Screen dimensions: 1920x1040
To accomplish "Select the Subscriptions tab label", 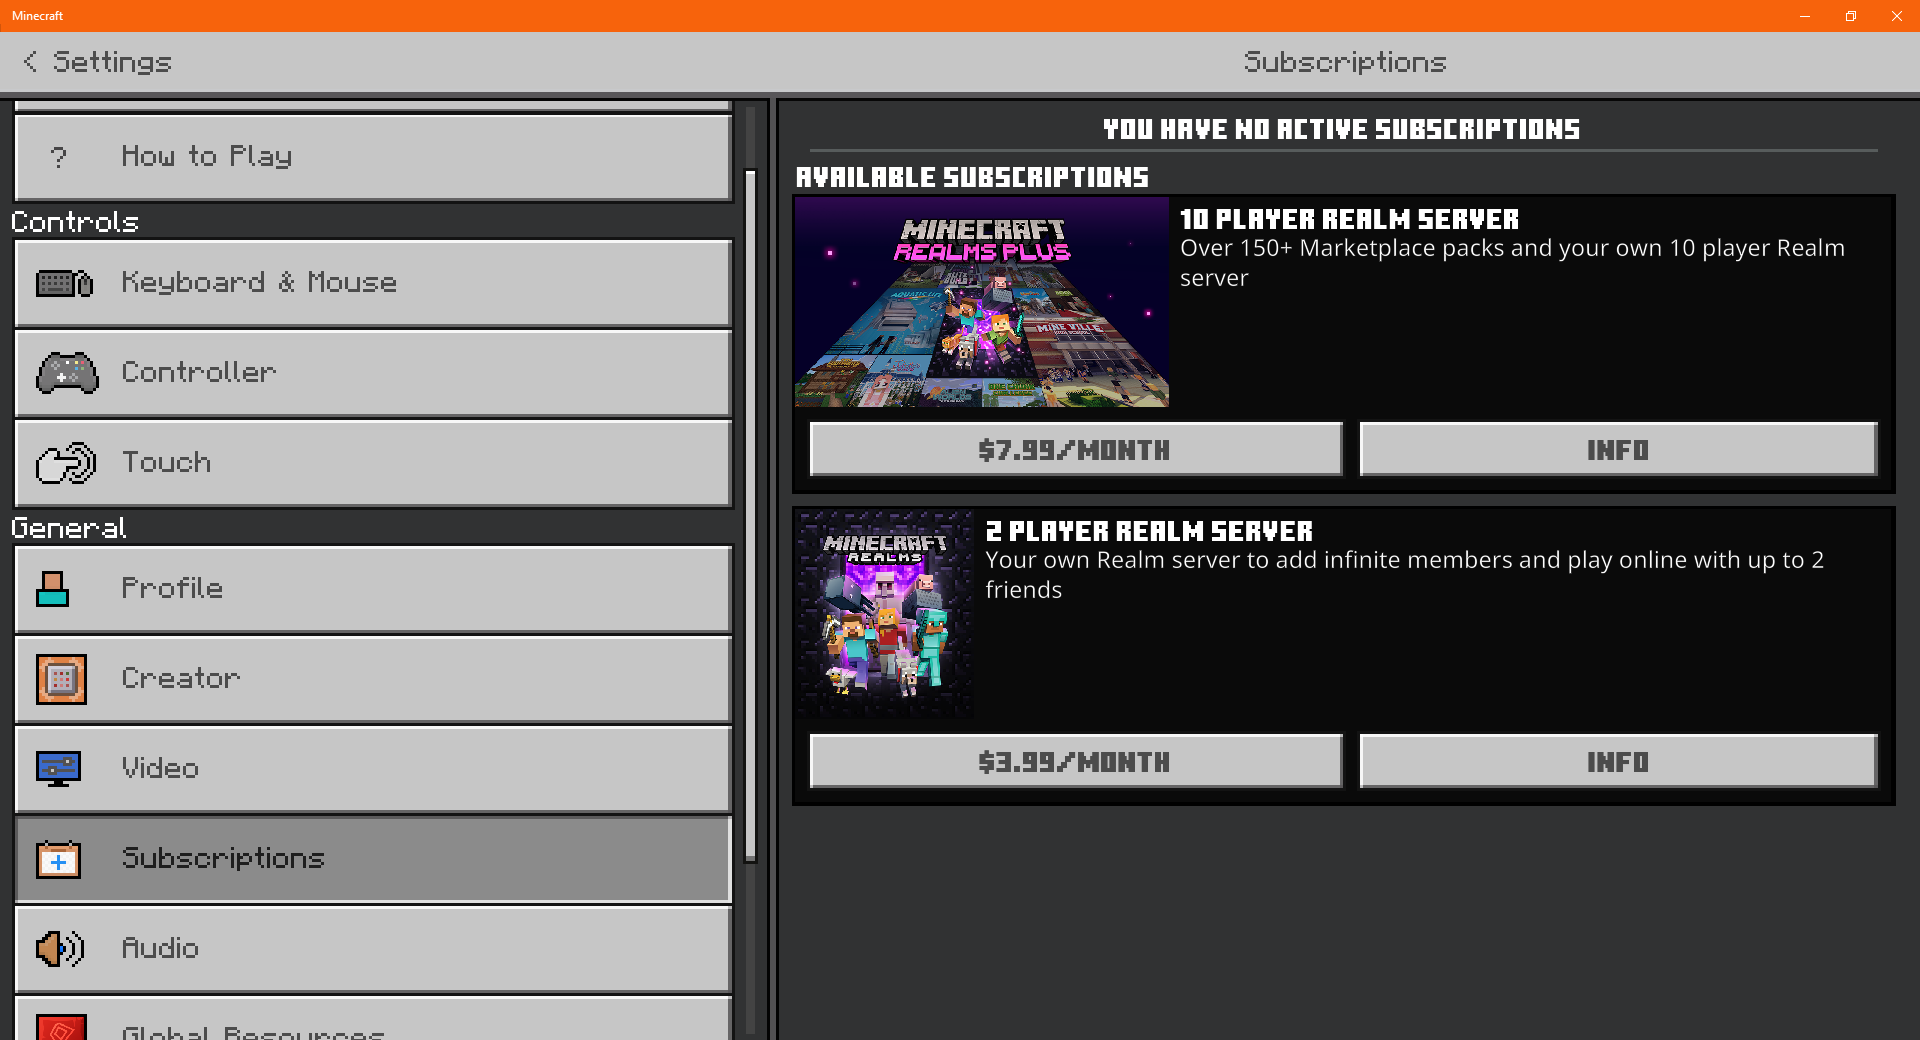I will tap(222, 859).
